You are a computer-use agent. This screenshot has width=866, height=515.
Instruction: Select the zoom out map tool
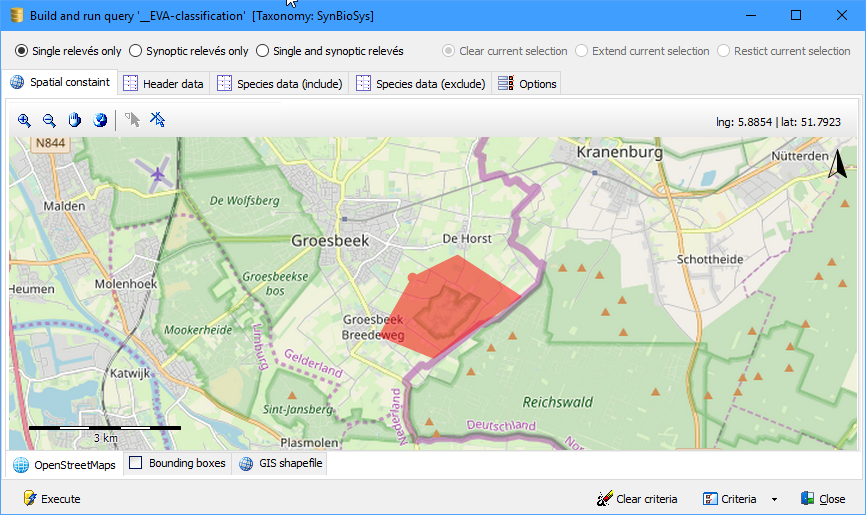49,120
